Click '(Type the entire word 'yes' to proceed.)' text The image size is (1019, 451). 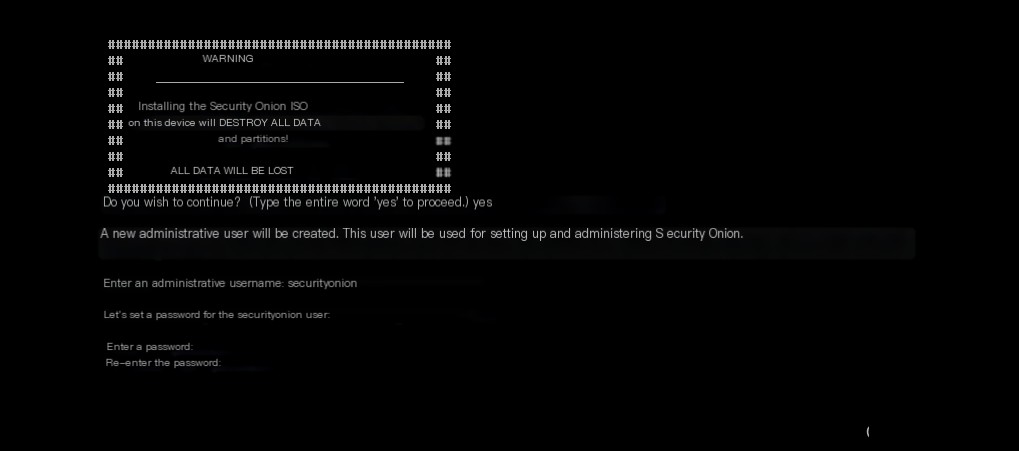(x=359, y=202)
